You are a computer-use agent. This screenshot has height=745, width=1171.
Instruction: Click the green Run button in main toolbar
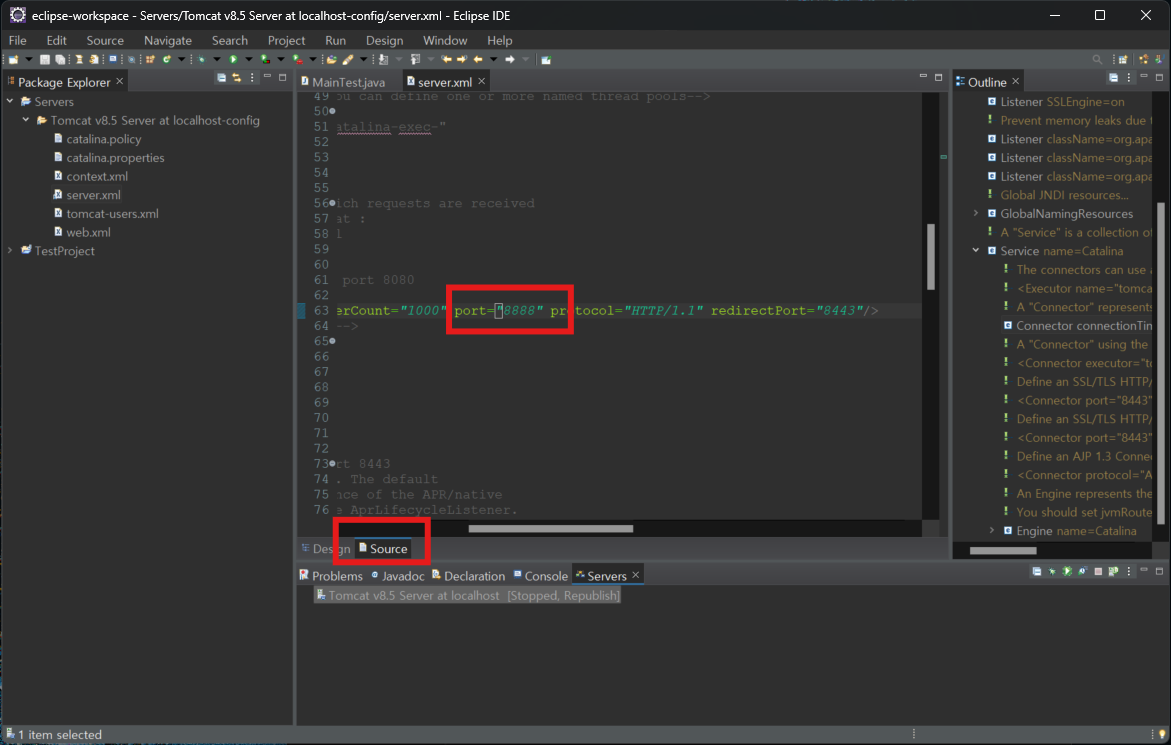click(x=233, y=60)
